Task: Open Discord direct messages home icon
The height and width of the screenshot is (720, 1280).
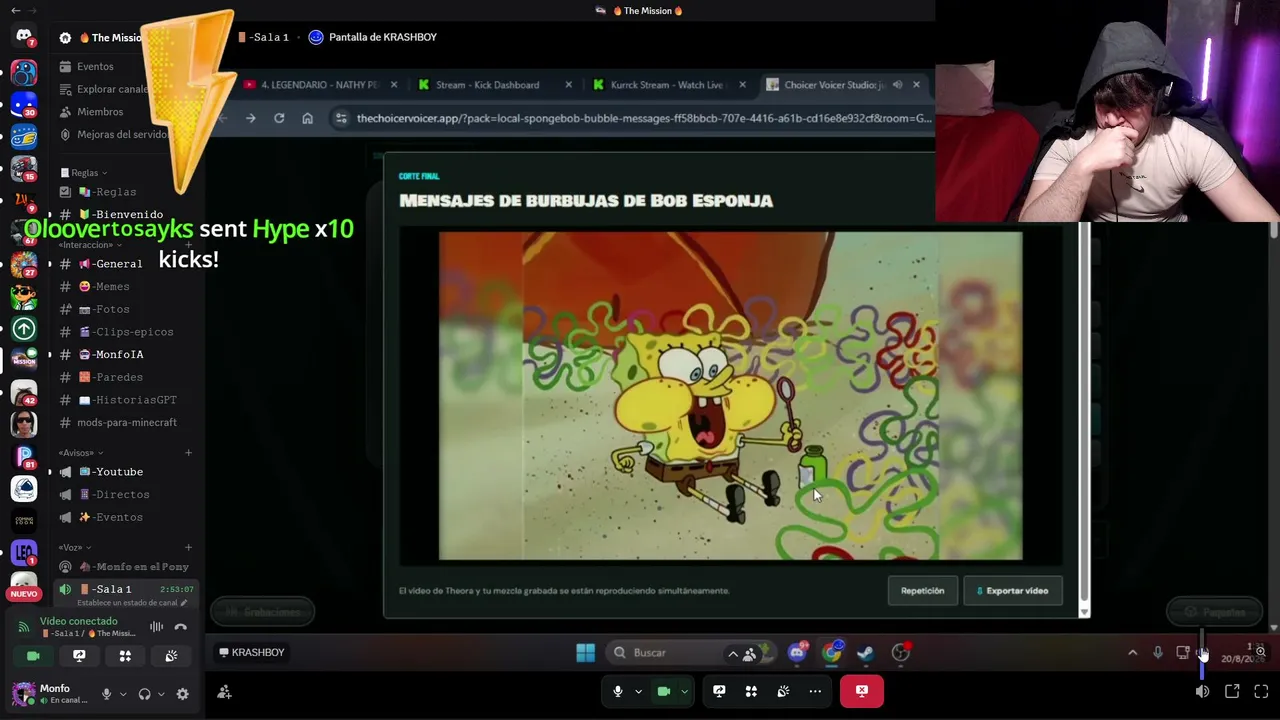Action: click(24, 37)
